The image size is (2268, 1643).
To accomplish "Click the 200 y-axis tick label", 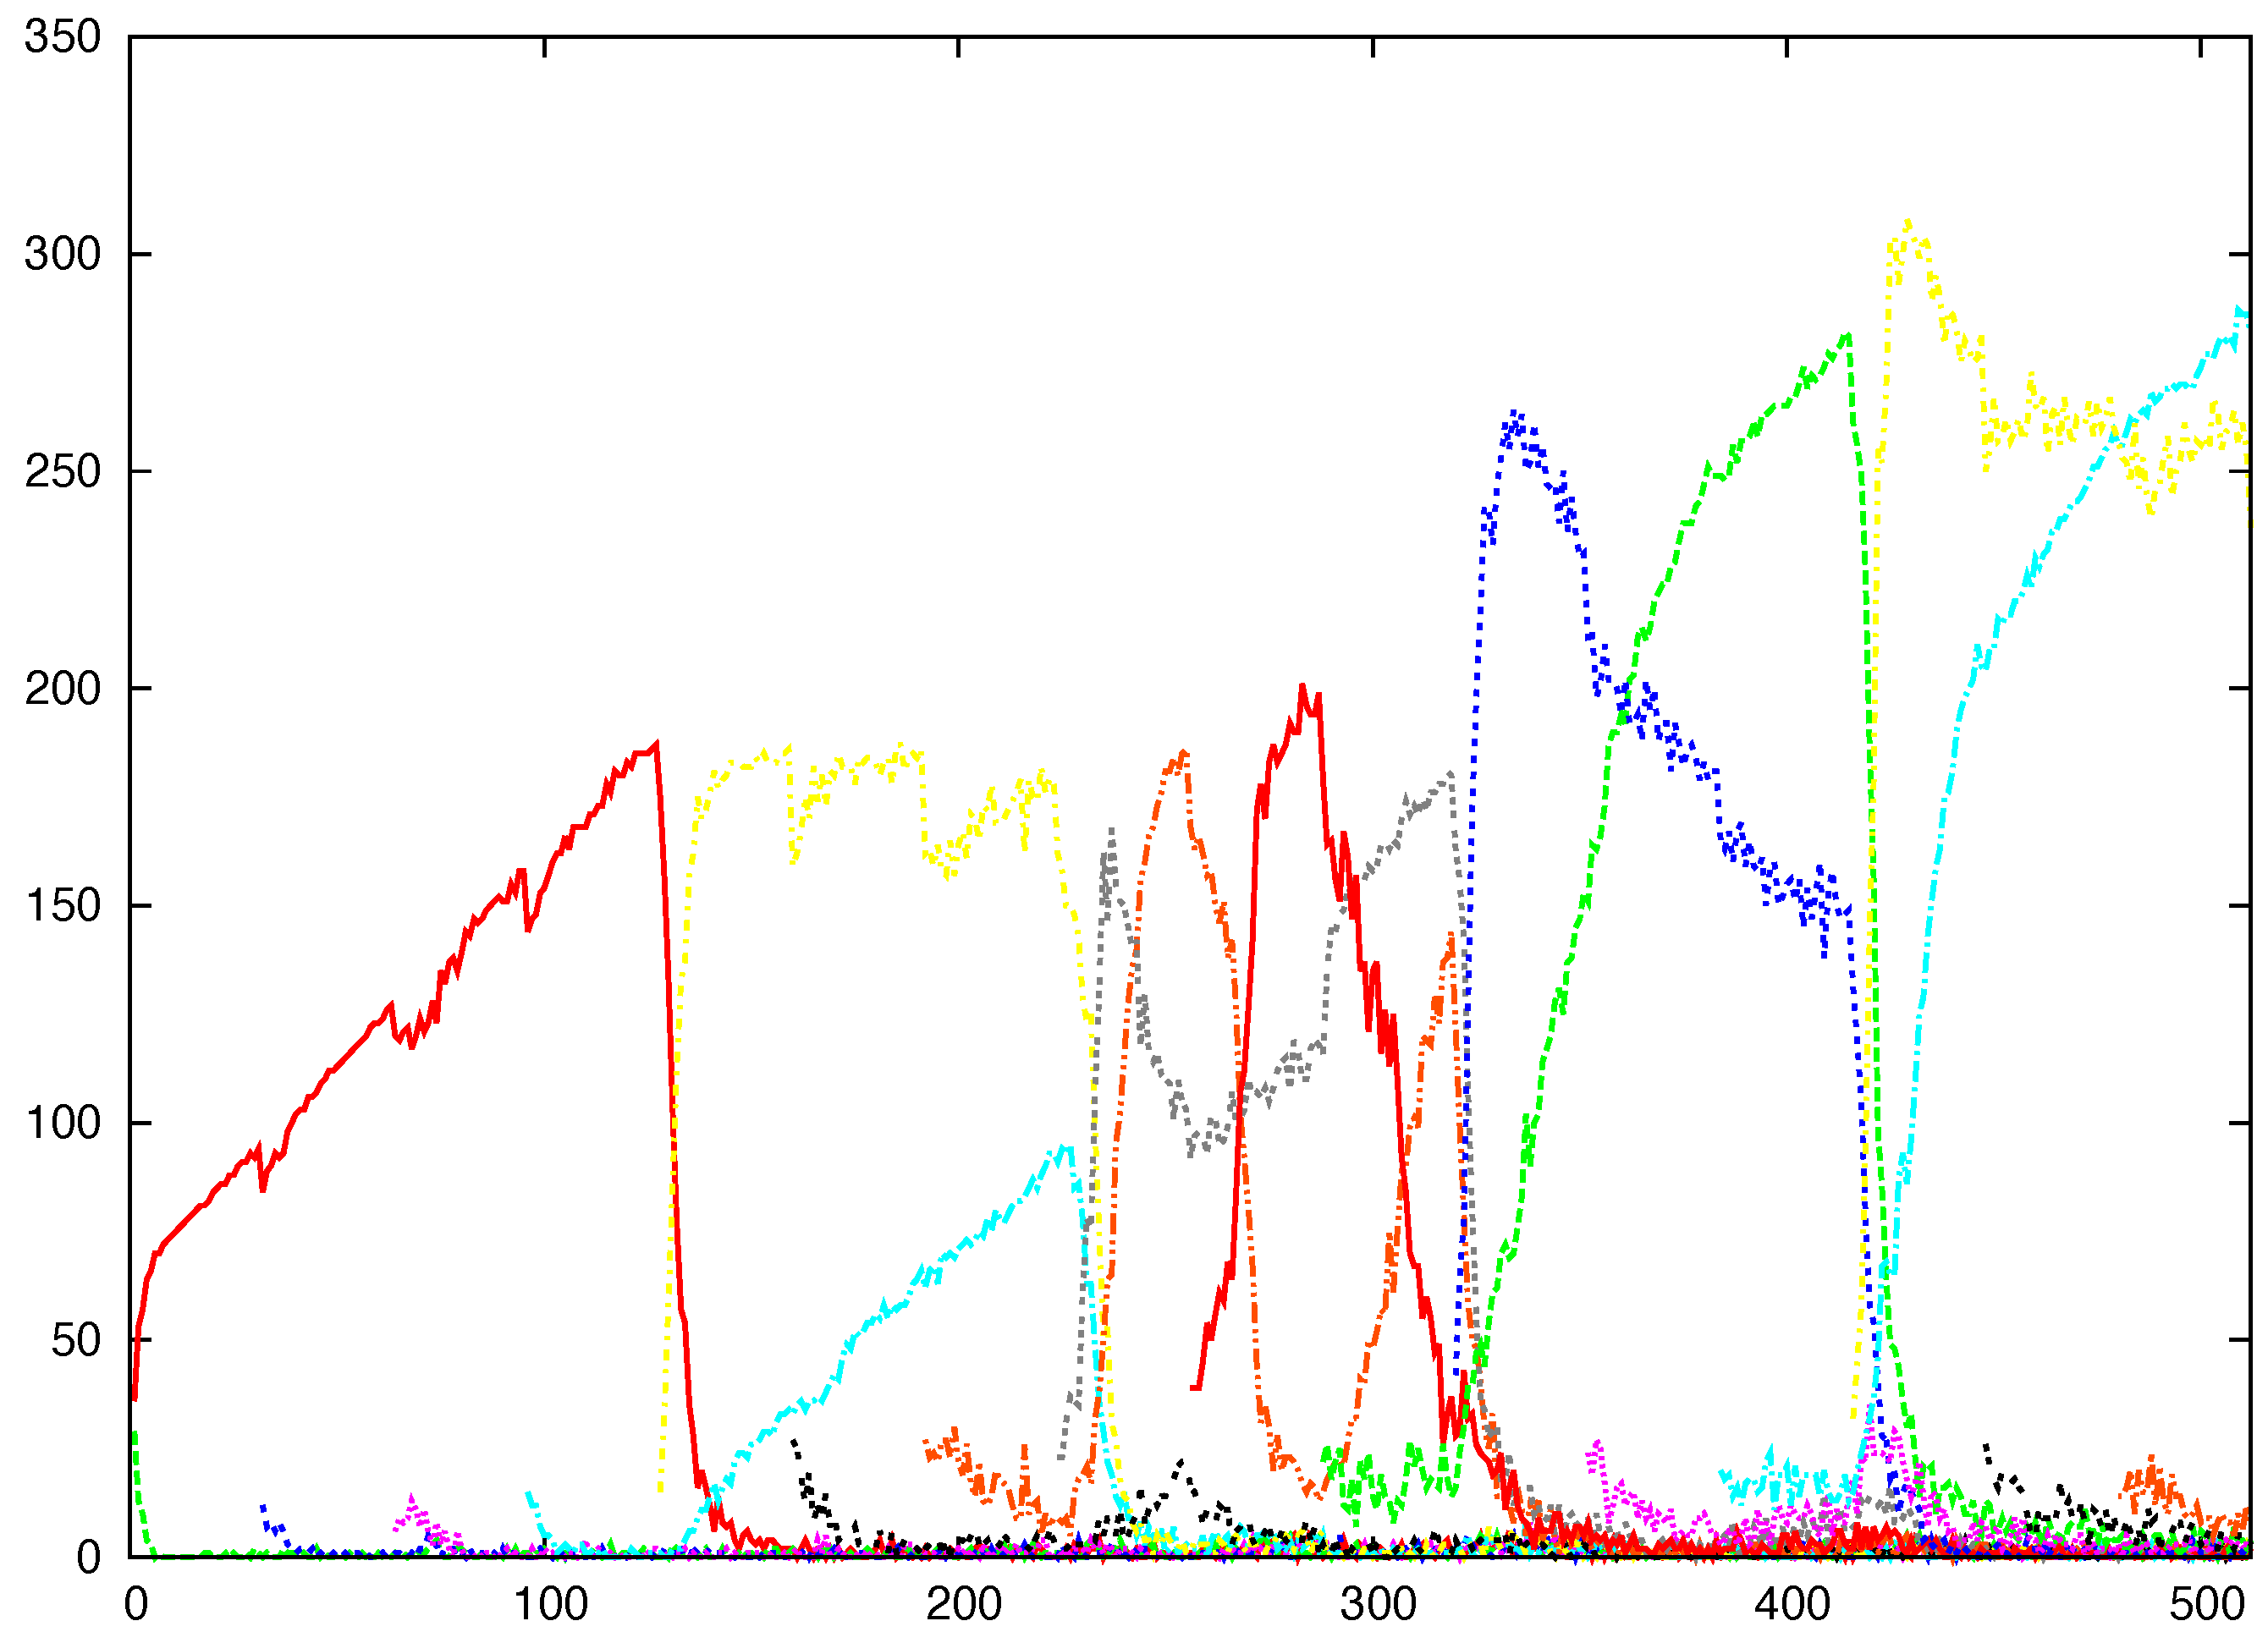I will (x=62, y=689).
